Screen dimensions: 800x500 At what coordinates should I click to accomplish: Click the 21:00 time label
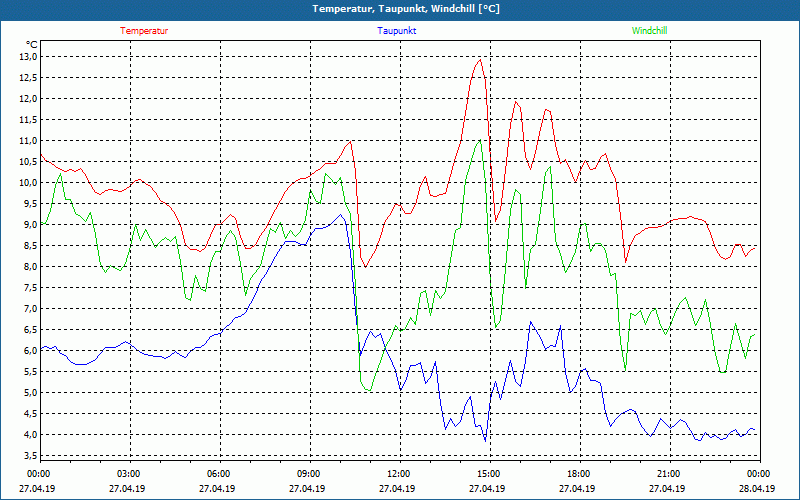[x=667, y=474]
